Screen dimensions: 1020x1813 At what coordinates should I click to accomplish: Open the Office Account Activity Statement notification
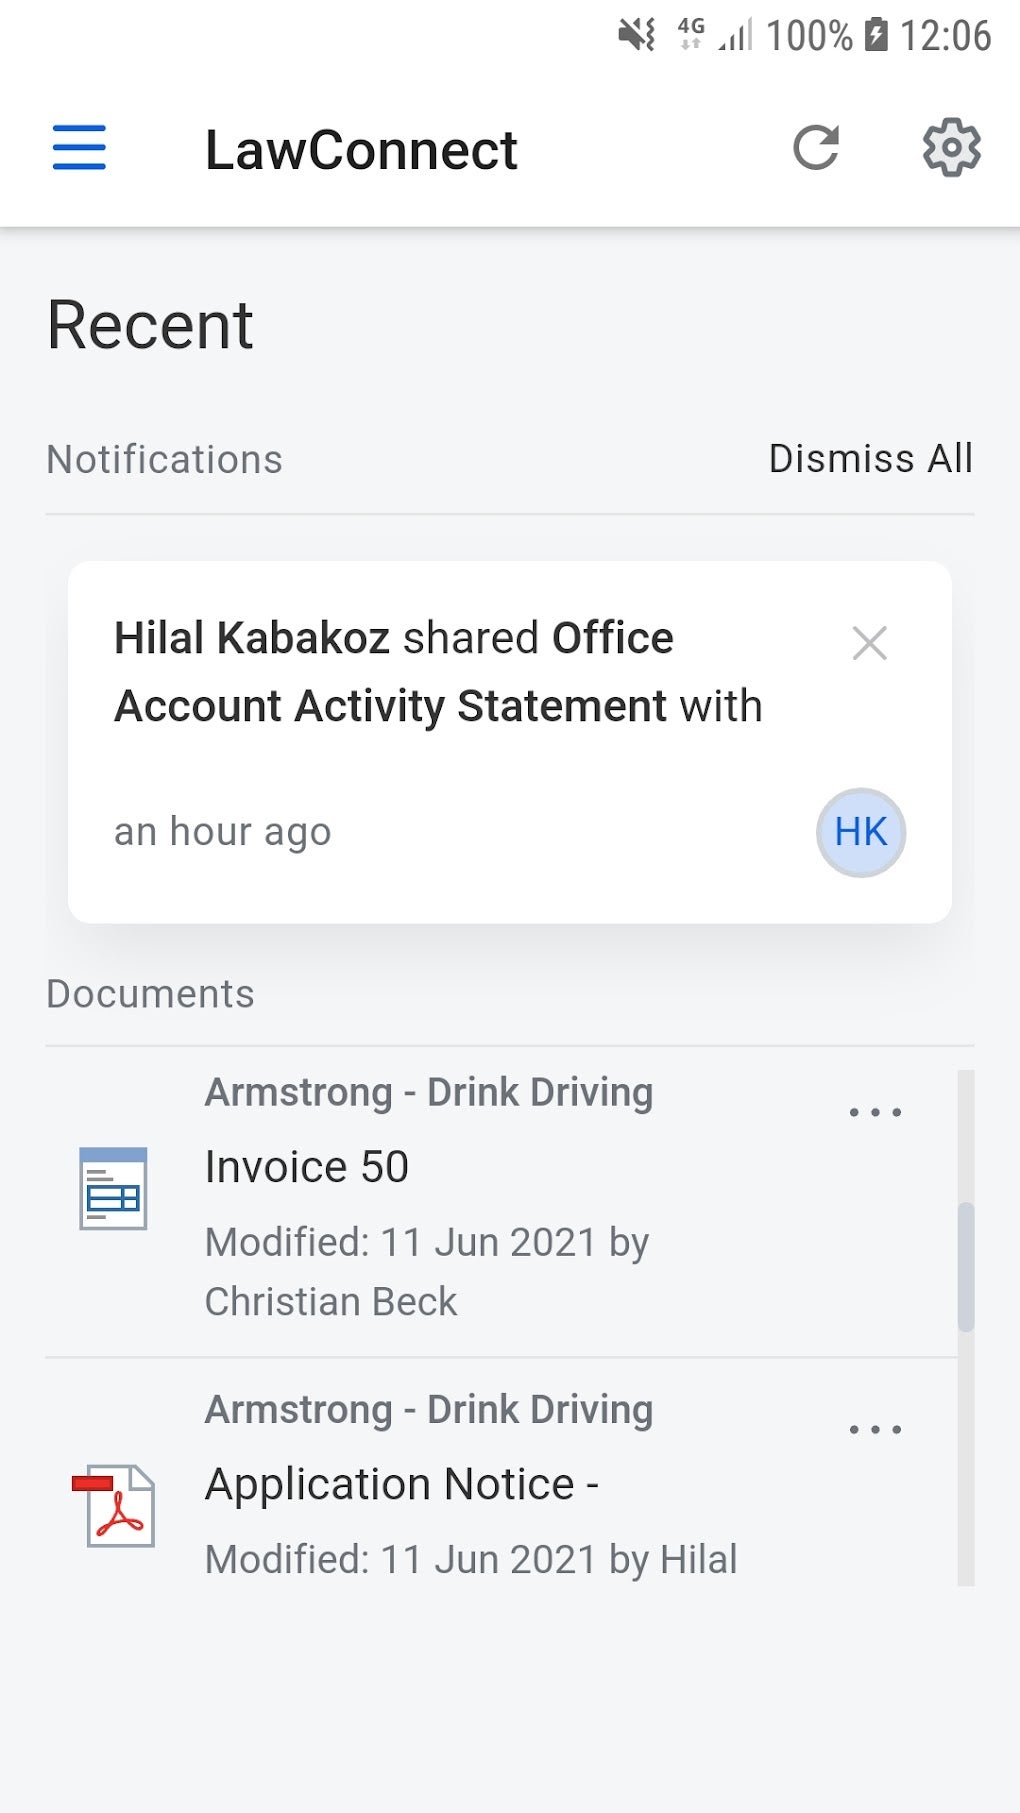pos(438,672)
